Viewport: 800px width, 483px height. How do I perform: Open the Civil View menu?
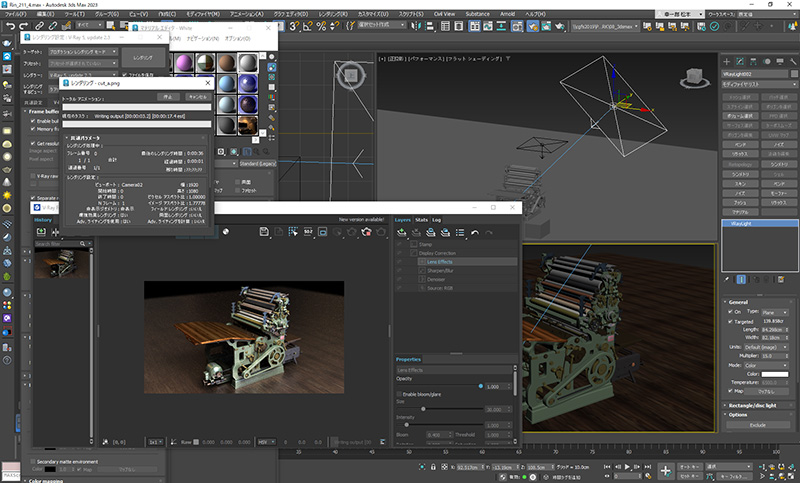(x=444, y=14)
